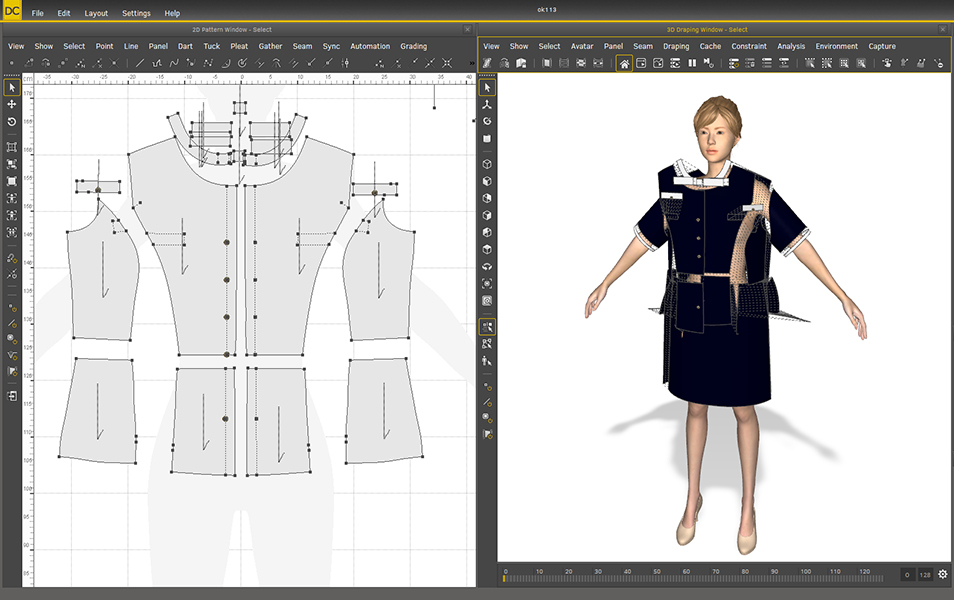Open the Layout menu
This screenshot has width=954, height=600.
tap(96, 14)
